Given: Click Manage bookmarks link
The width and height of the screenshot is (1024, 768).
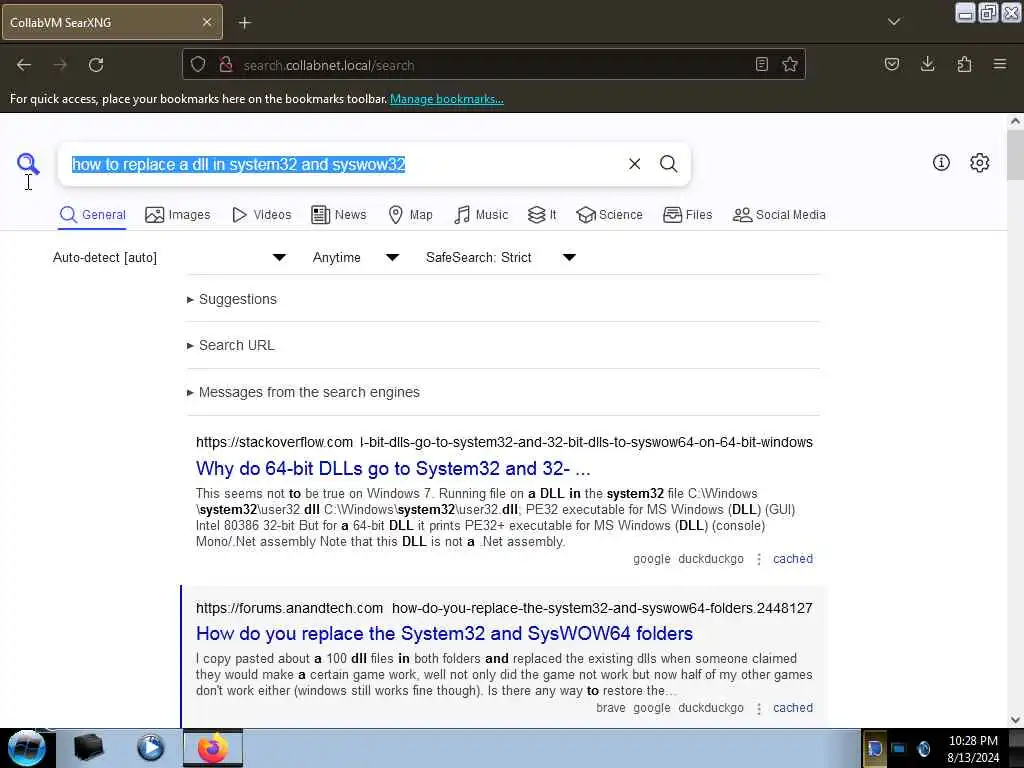Looking at the screenshot, I should click(x=447, y=99).
